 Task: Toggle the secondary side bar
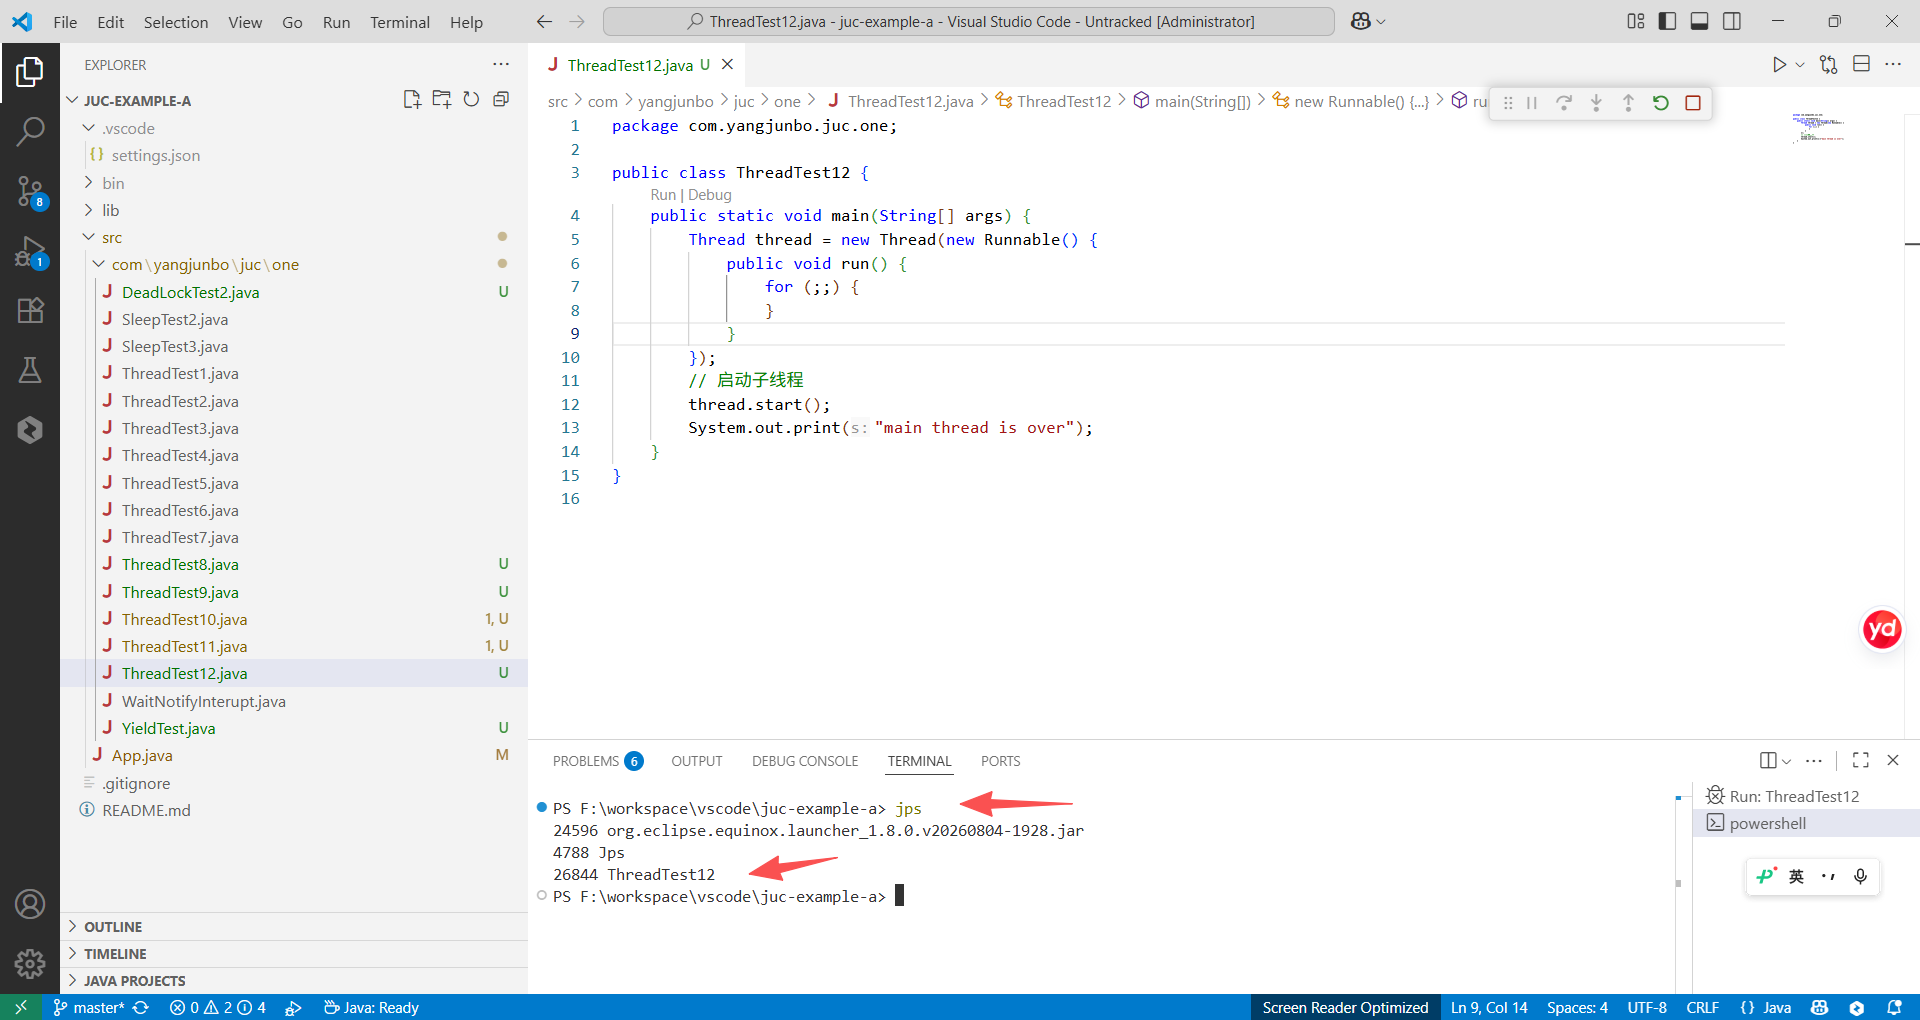pos(1732,21)
